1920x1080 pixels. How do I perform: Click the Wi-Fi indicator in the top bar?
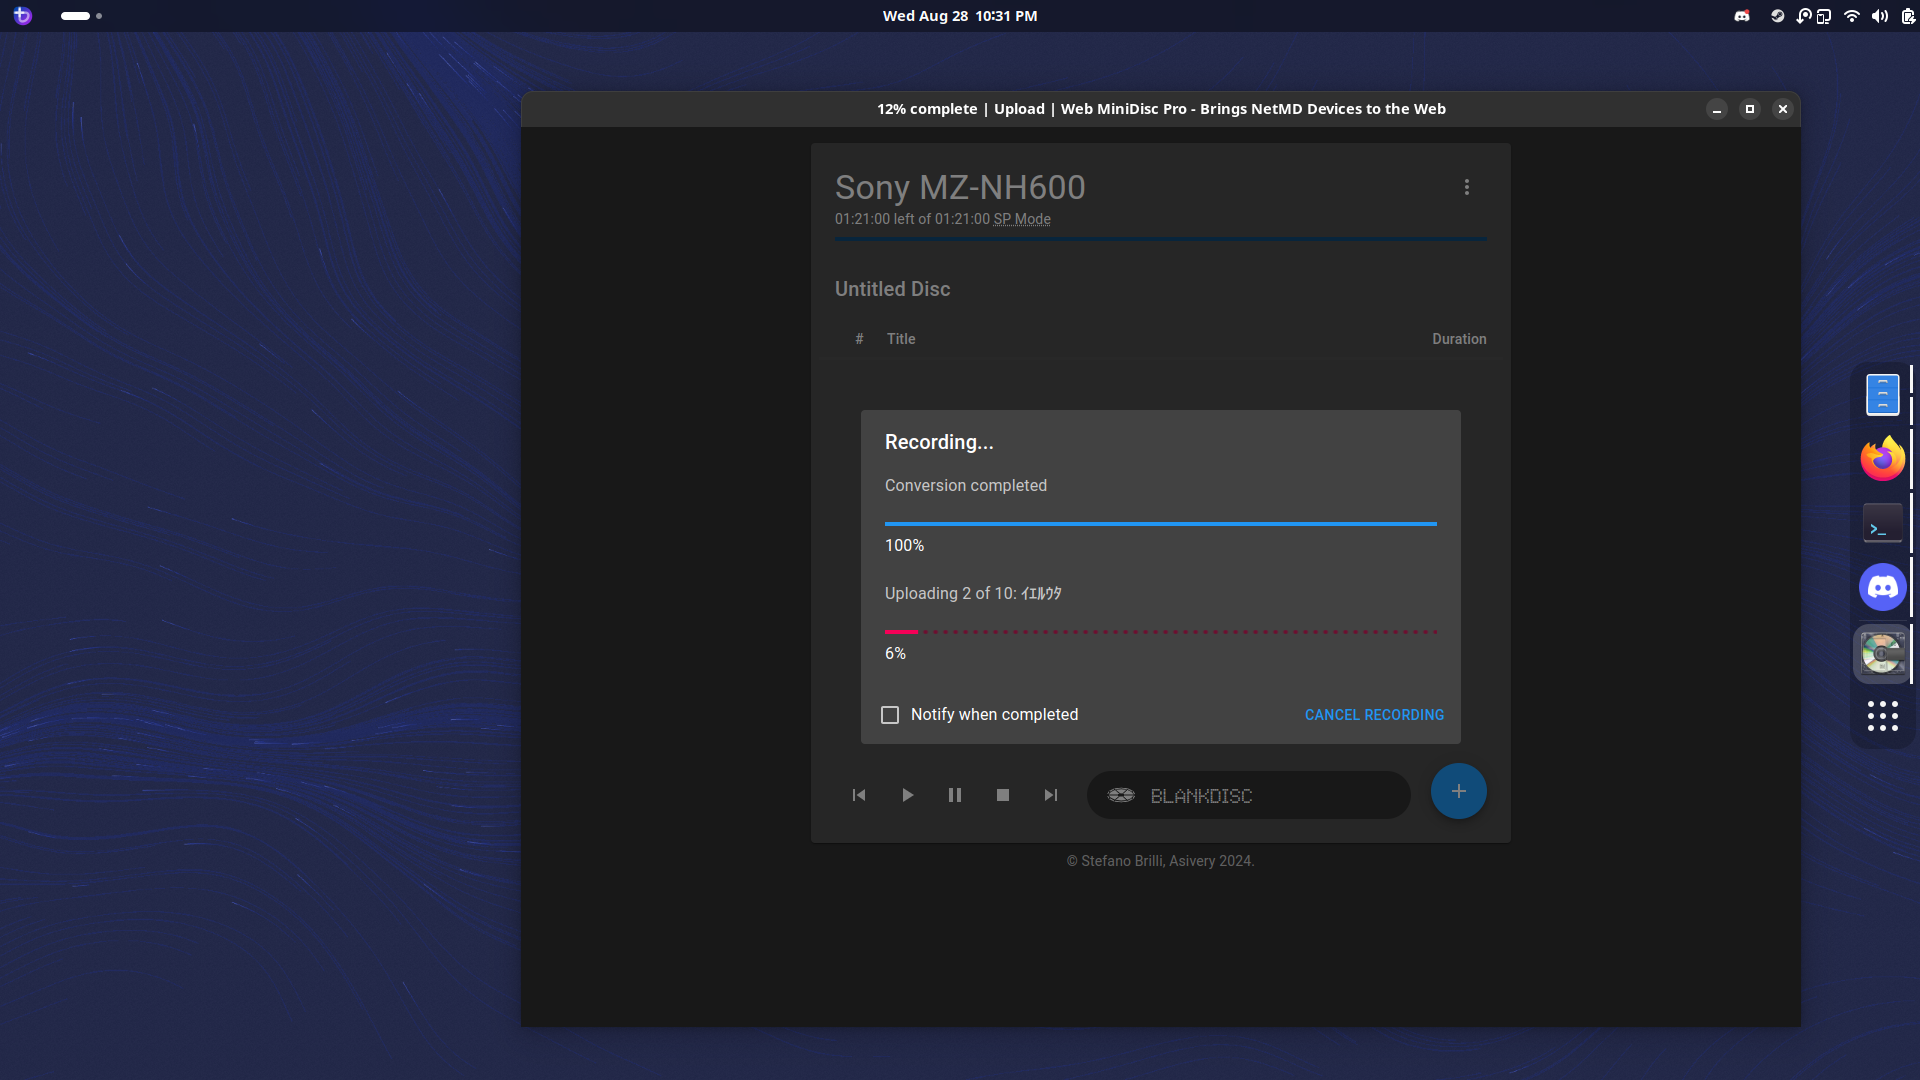coord(1851,15)
